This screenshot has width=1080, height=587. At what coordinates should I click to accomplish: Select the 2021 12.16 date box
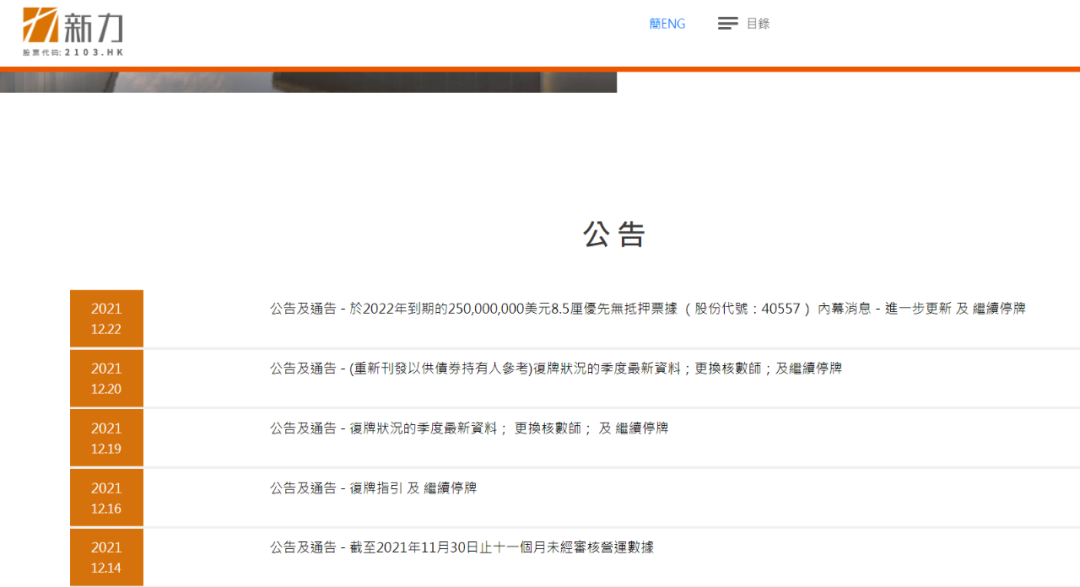pos(106,498)
